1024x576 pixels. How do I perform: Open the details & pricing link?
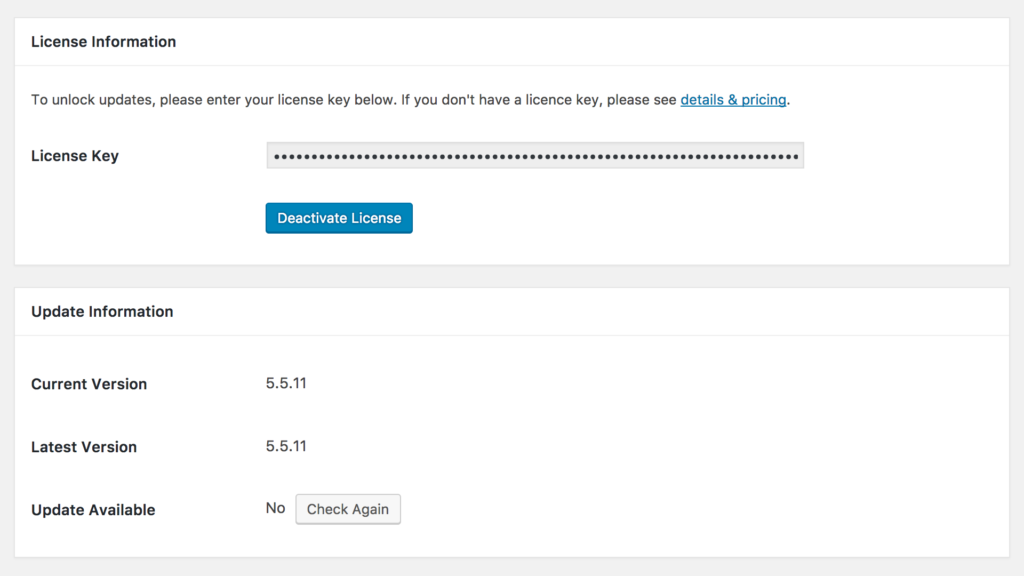[x=733, y=100]
